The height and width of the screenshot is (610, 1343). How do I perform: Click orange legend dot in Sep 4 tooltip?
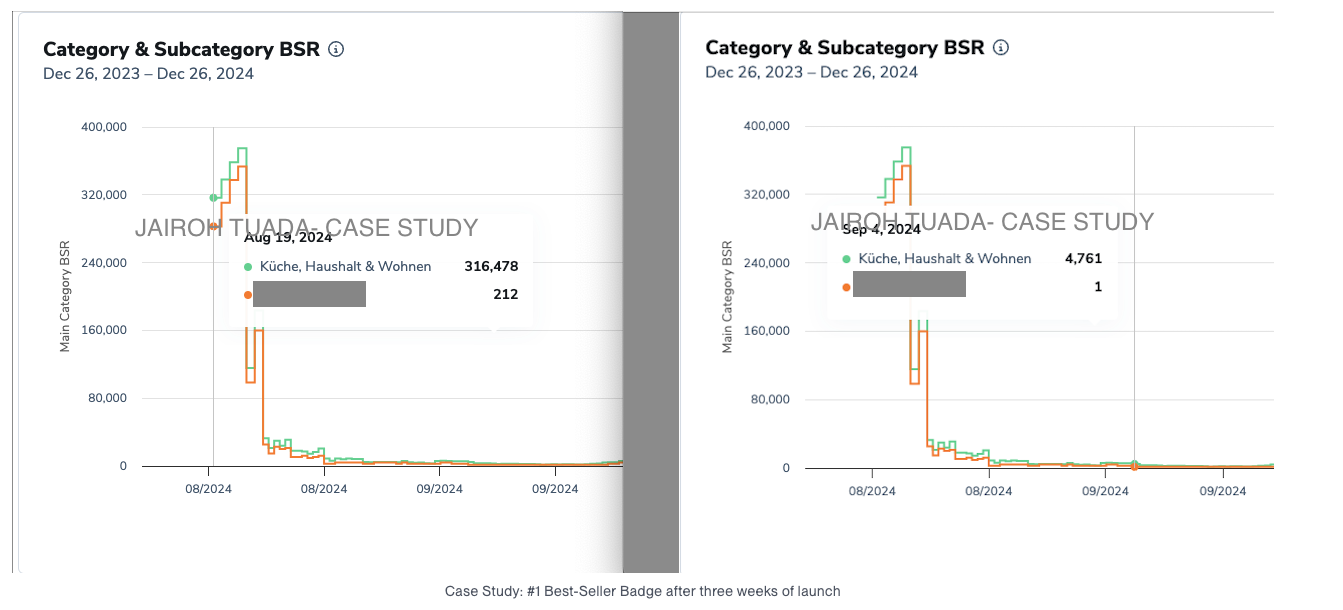click(x=847, y=287)
